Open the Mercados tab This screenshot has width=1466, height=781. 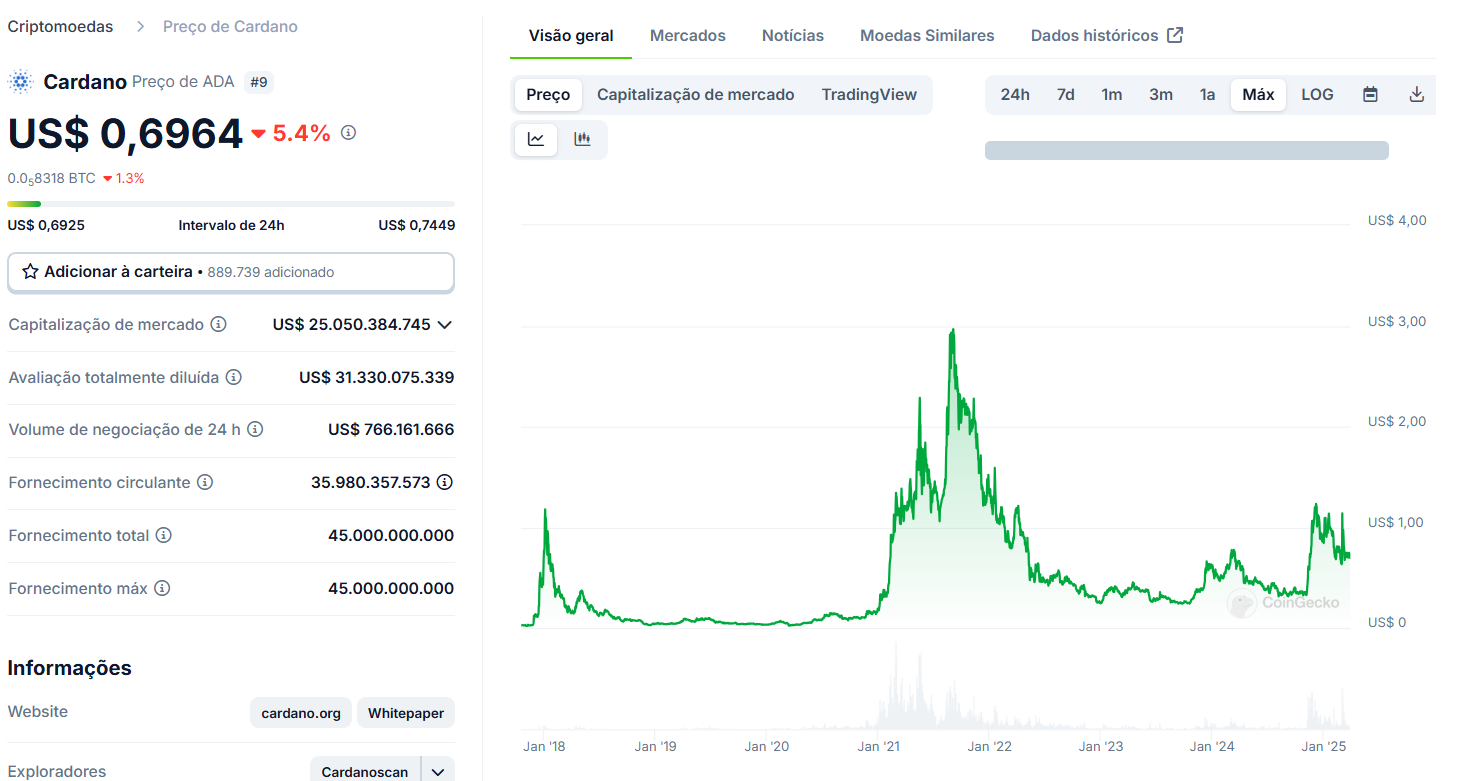coord(688,35)
